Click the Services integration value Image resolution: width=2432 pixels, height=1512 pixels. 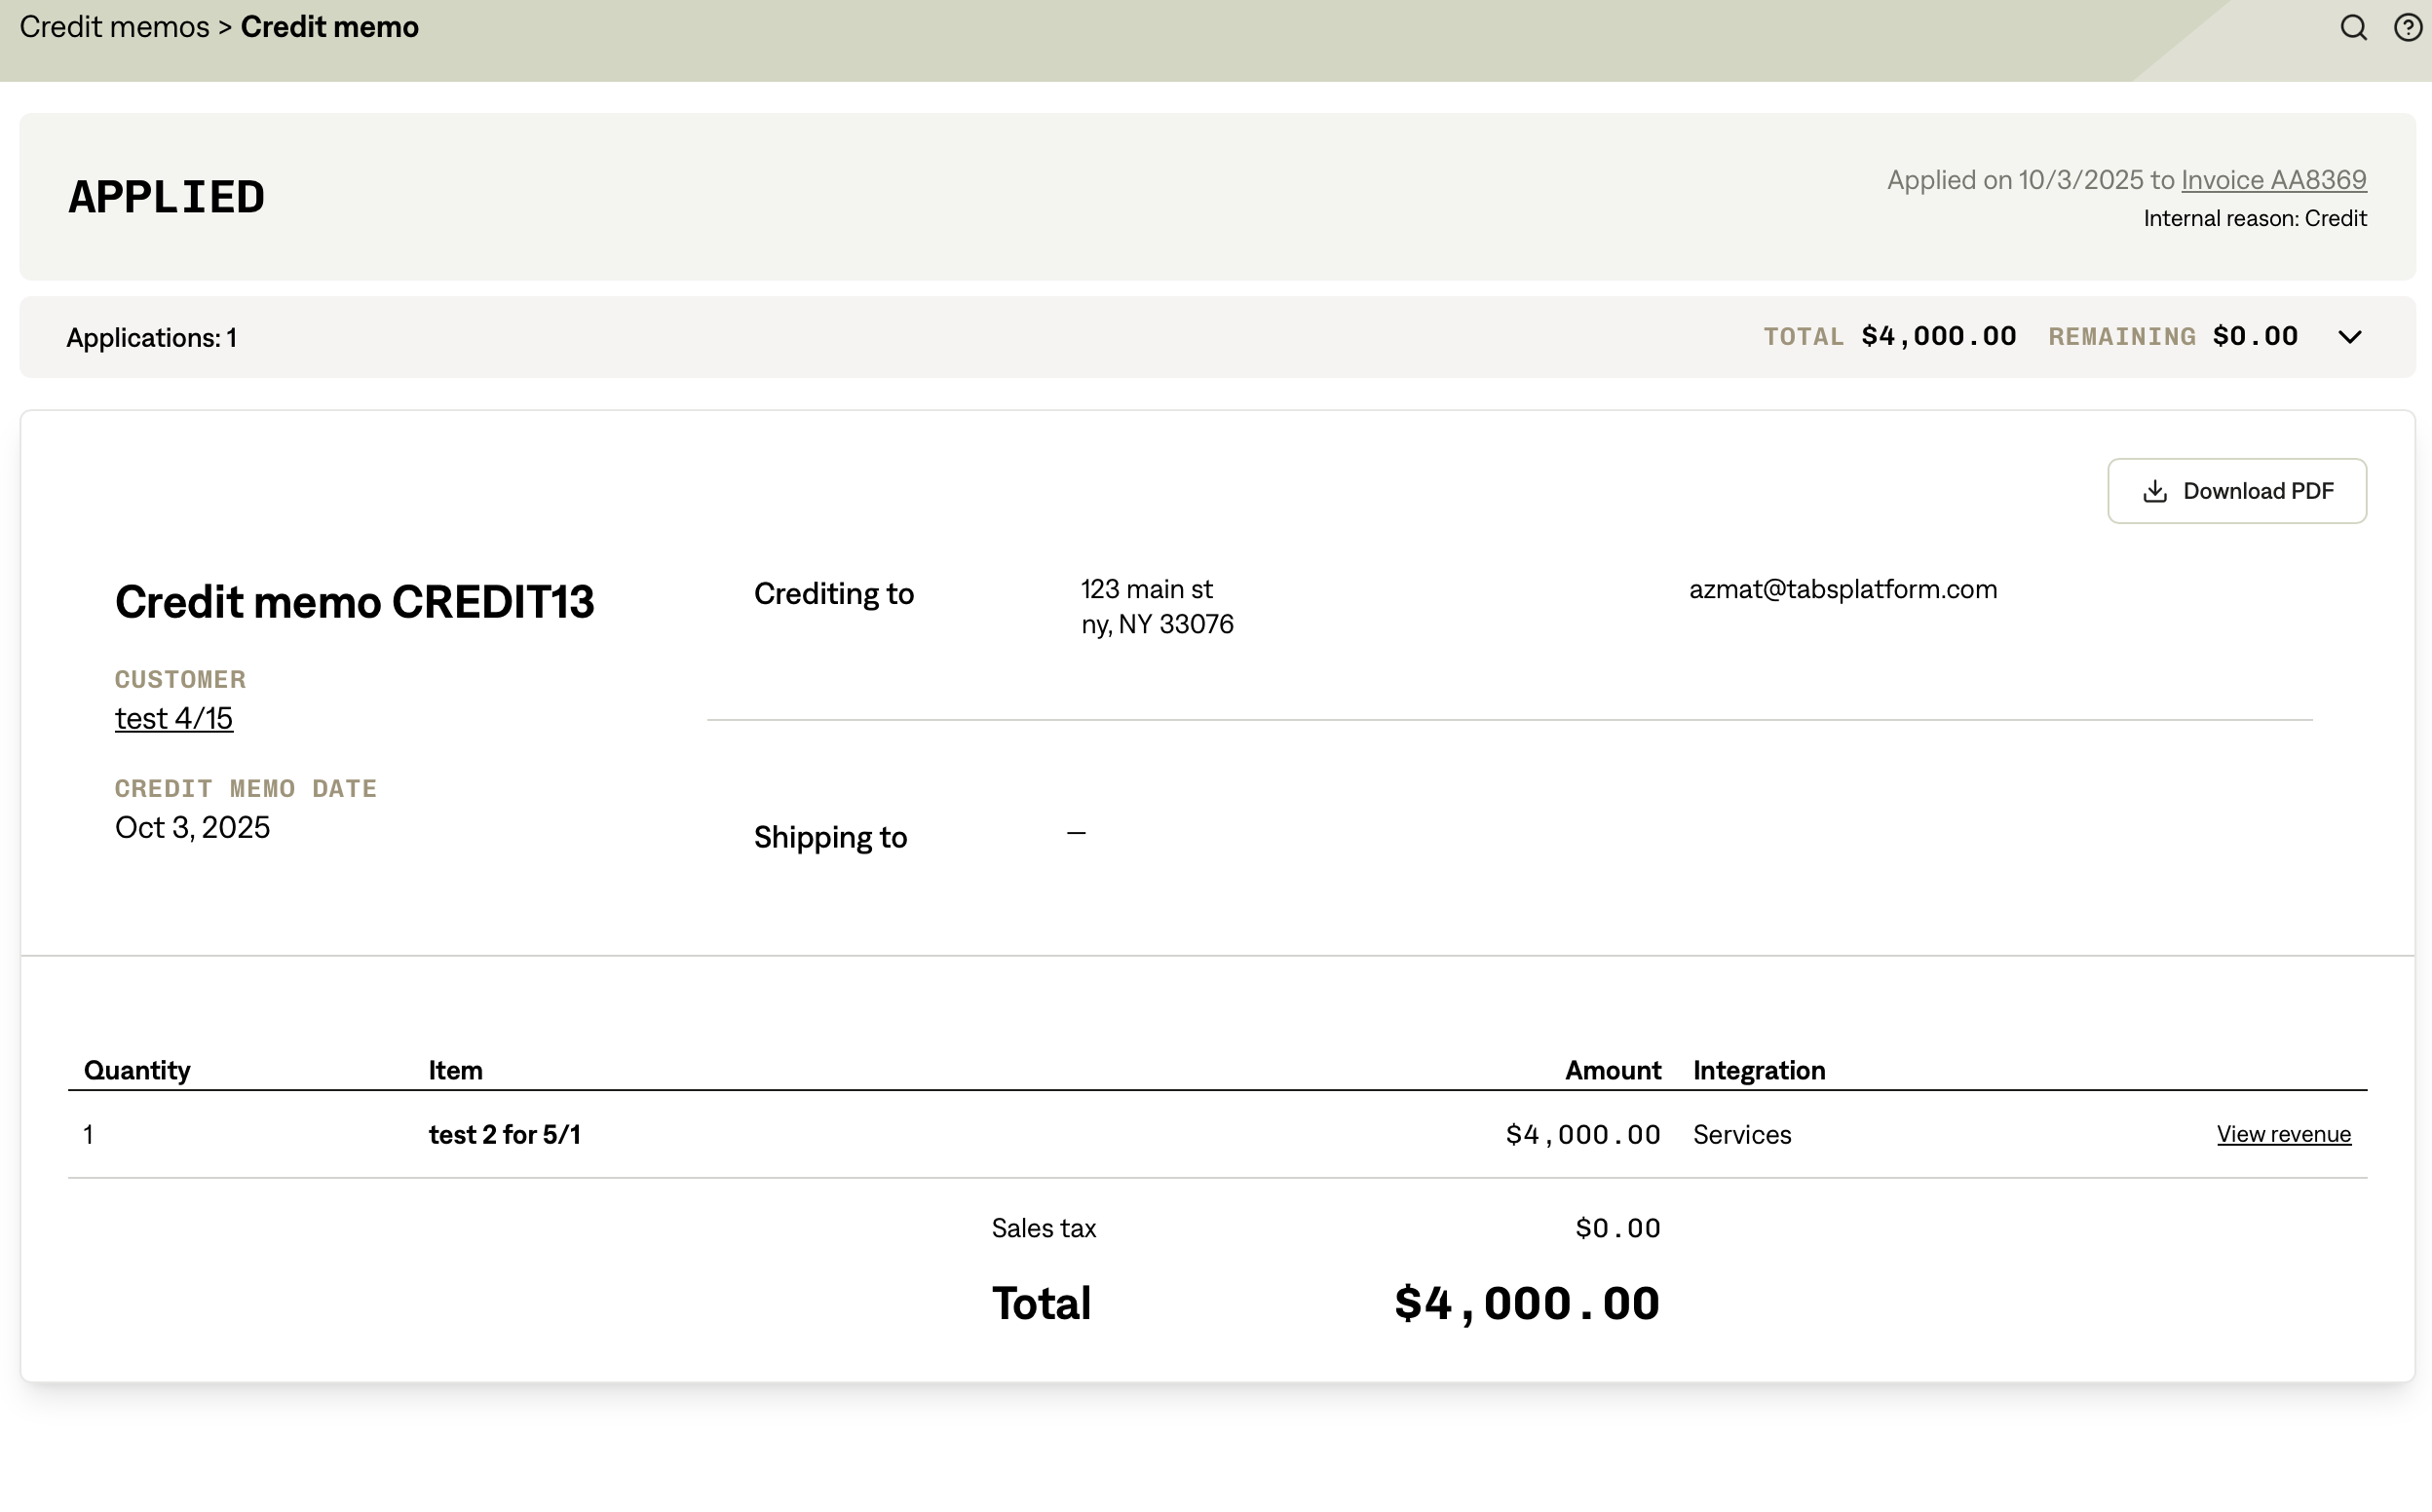coord(1741,1134)
